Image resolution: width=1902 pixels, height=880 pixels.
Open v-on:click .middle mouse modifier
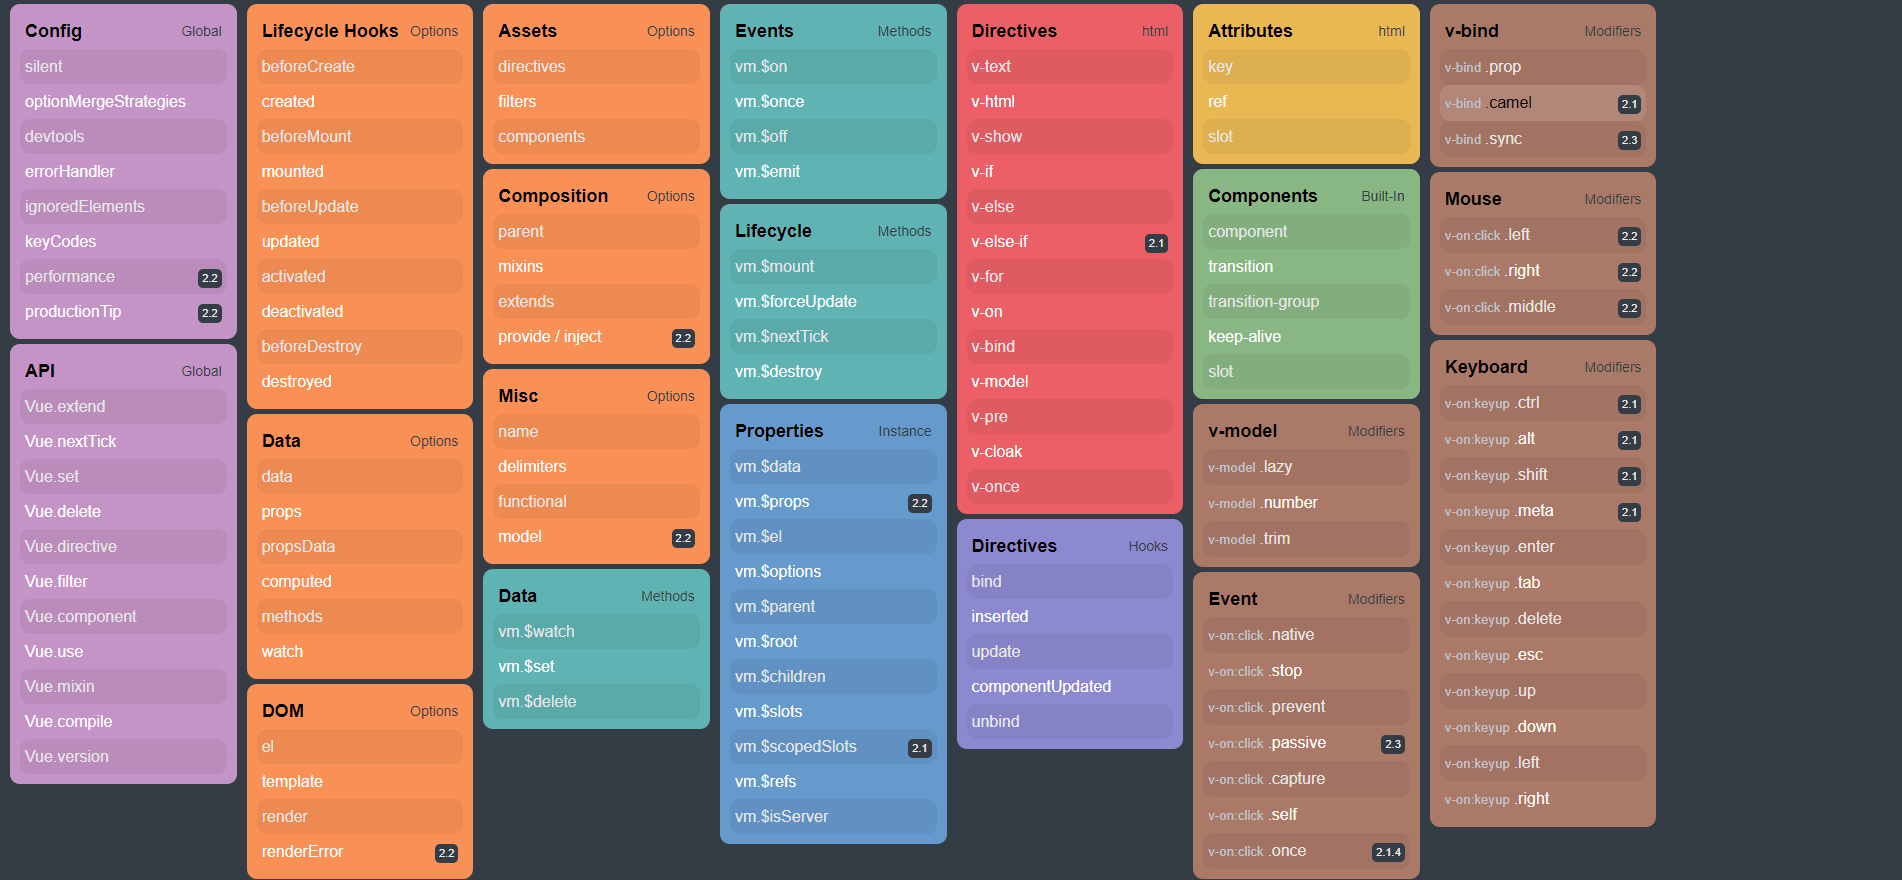(x=1543, y=307)
